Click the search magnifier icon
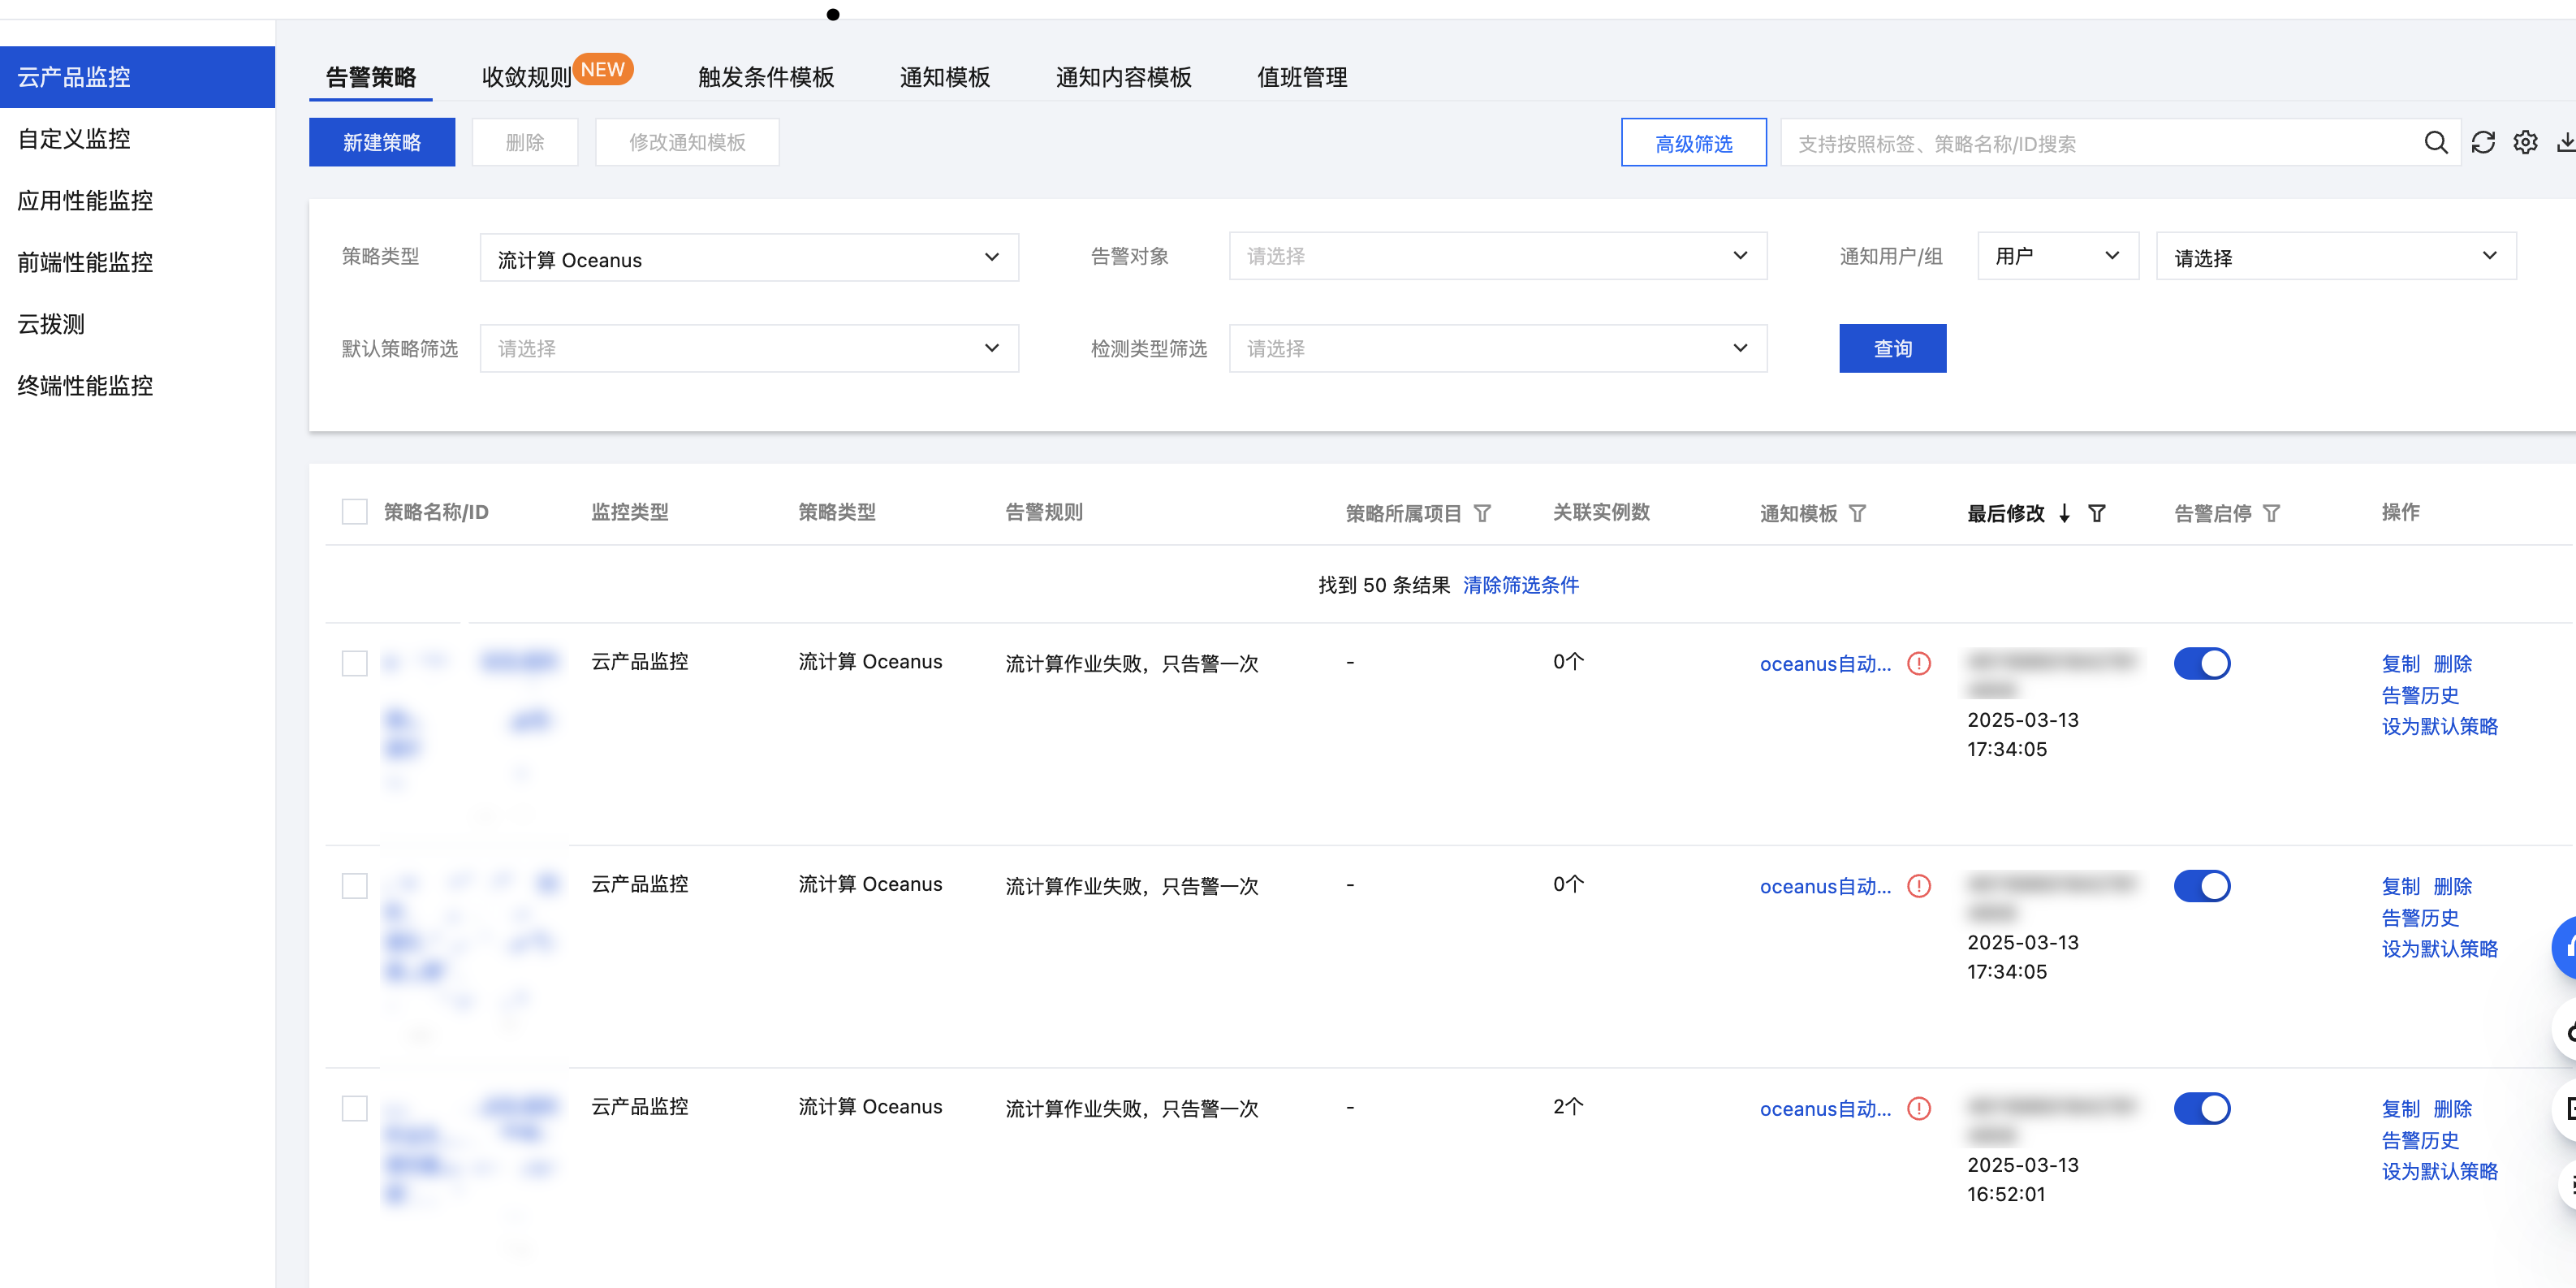Screen dimensions: 2576x1288 tap(2435, 143)
